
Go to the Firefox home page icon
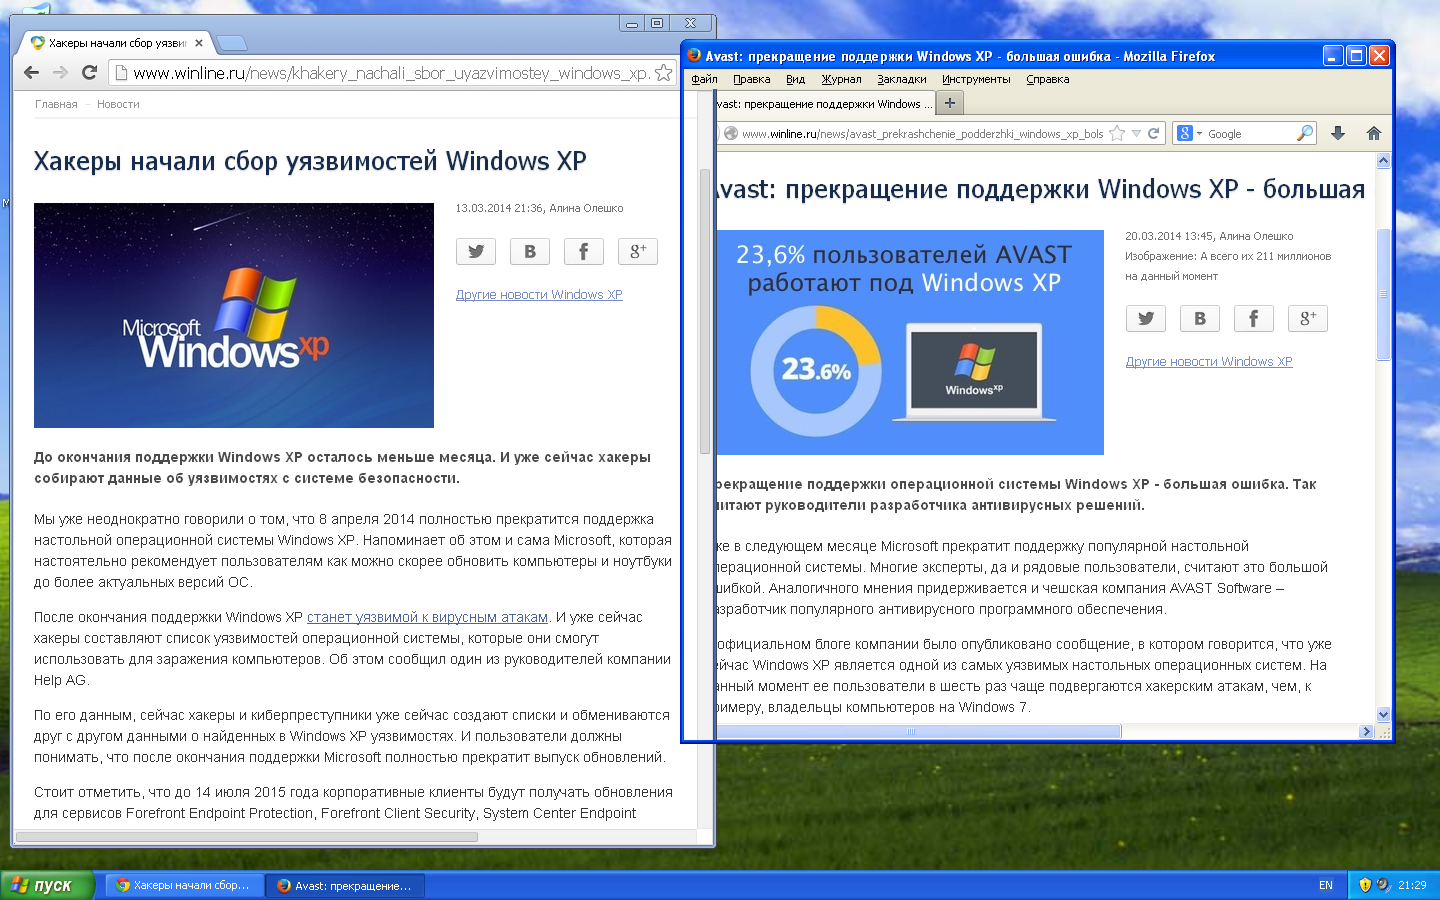[1373, 133]
